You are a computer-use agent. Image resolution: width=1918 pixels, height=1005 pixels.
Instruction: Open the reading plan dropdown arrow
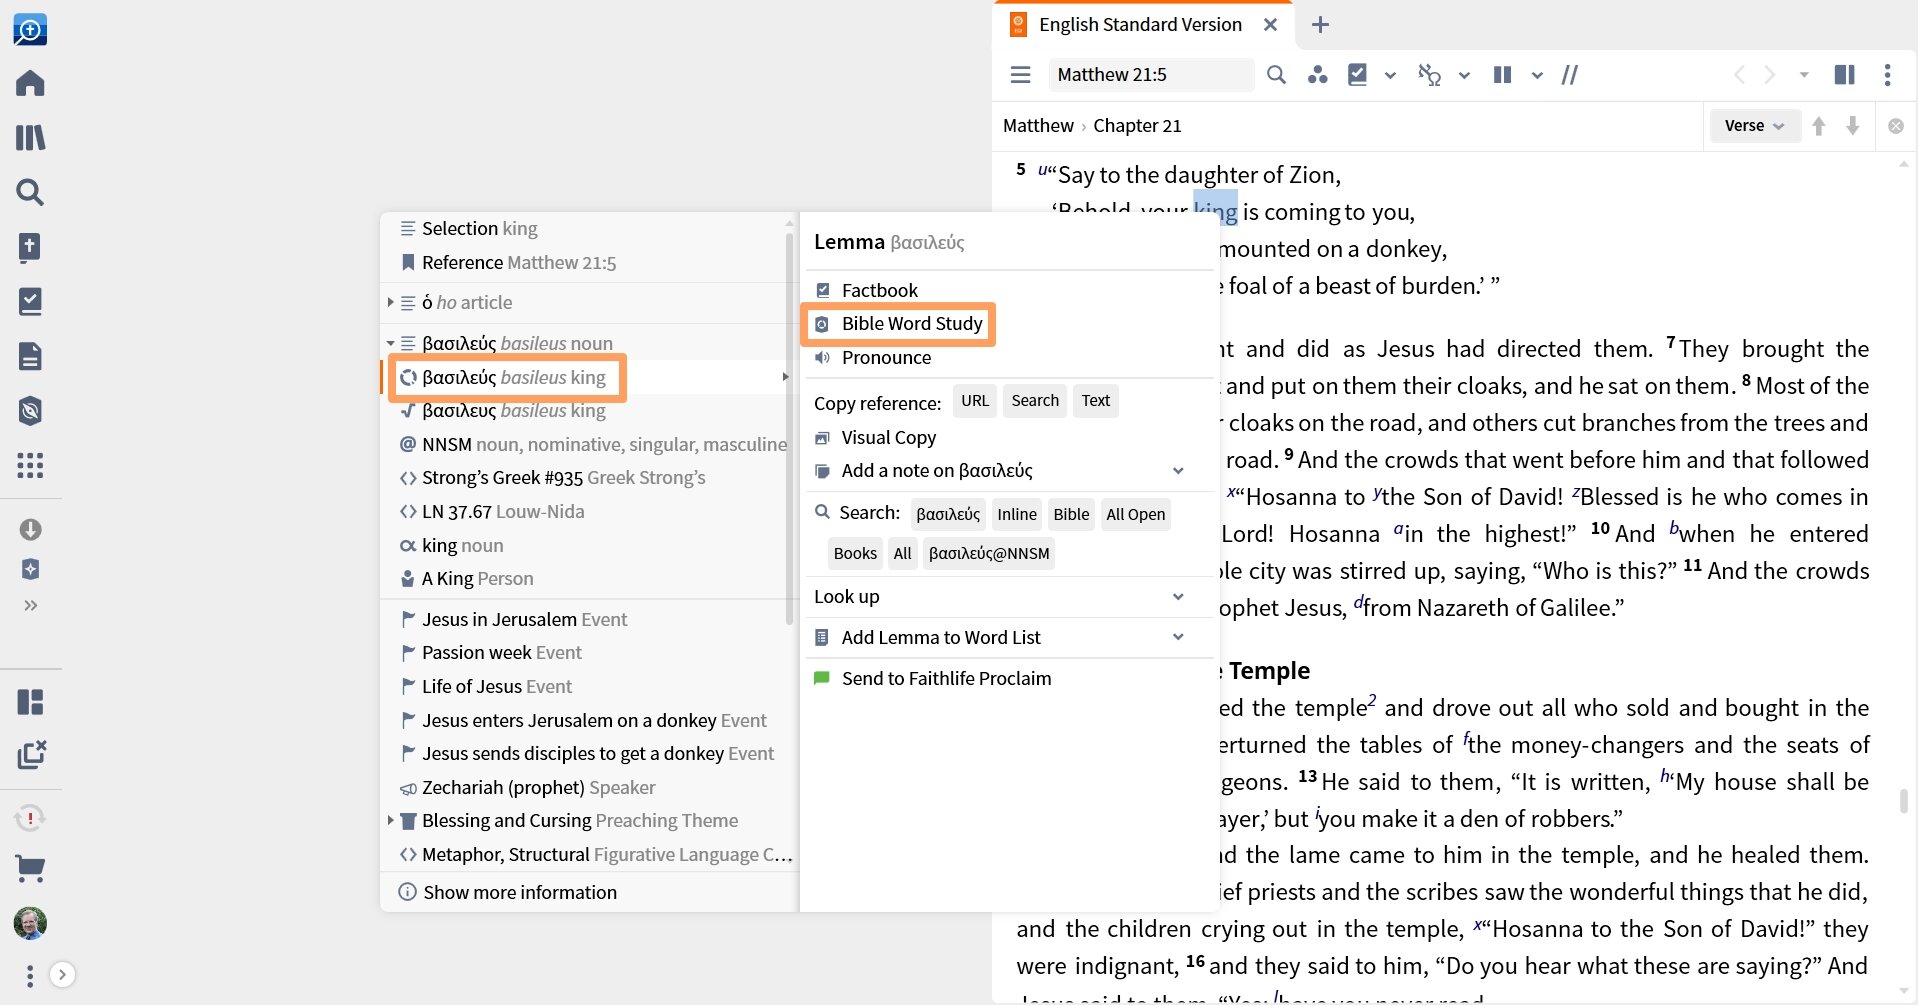1390,75
